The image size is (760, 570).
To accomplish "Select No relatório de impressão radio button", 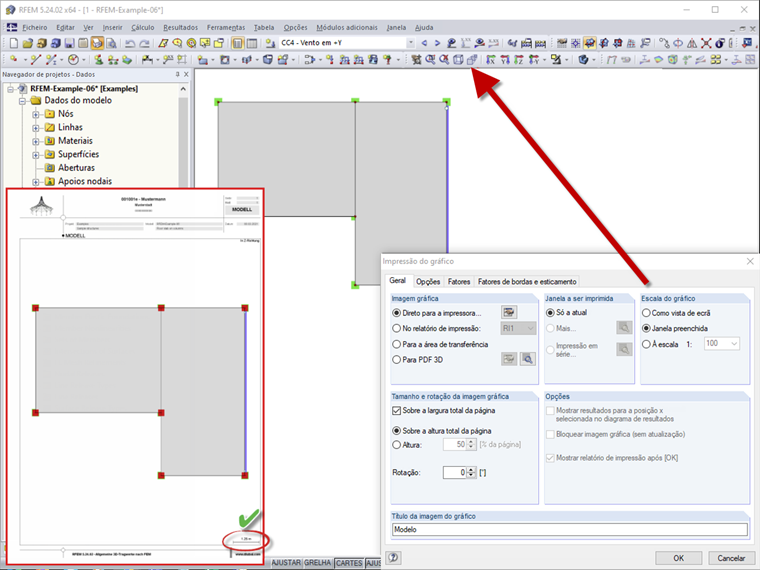I will (x=396, y=329).
